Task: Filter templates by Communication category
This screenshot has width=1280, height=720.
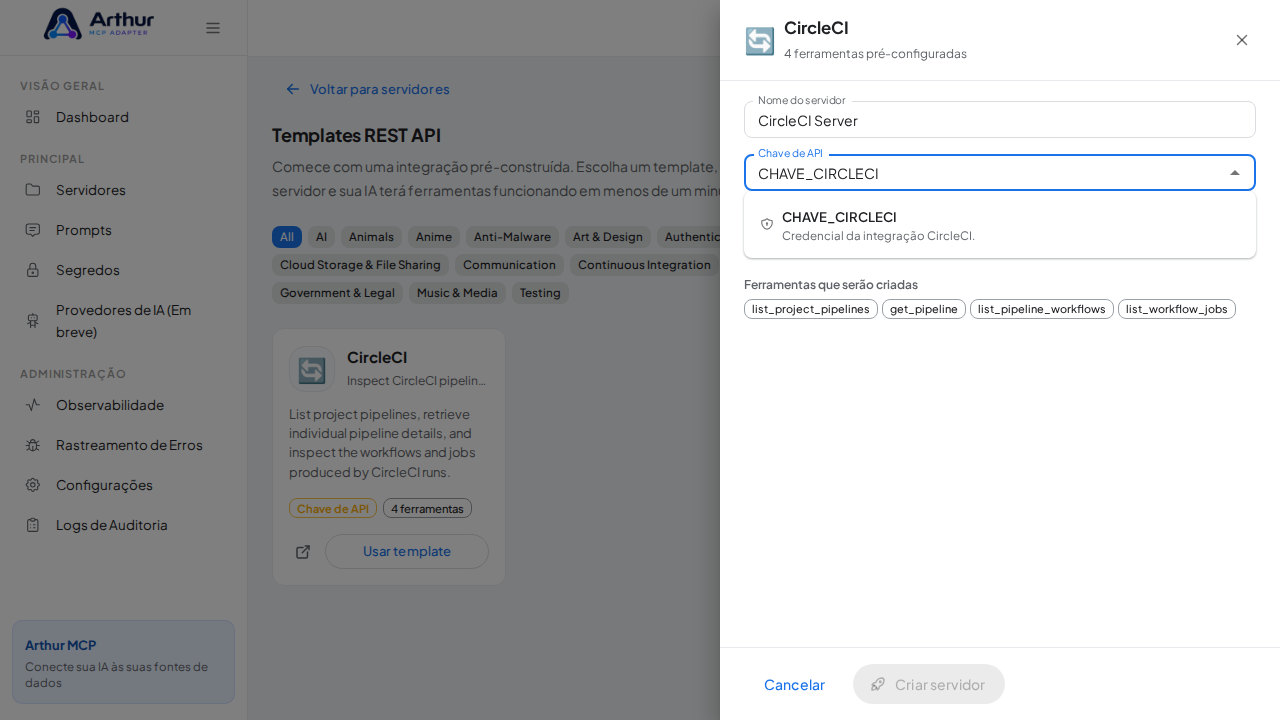Action: 509,265
